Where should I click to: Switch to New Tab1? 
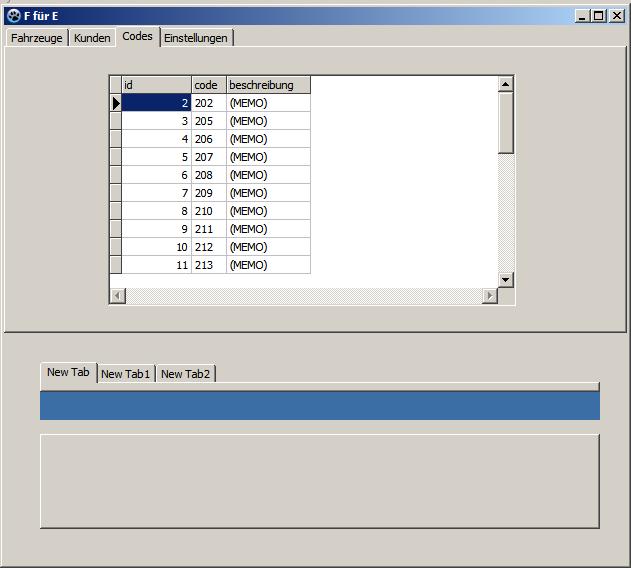click(x=125, y=374)
